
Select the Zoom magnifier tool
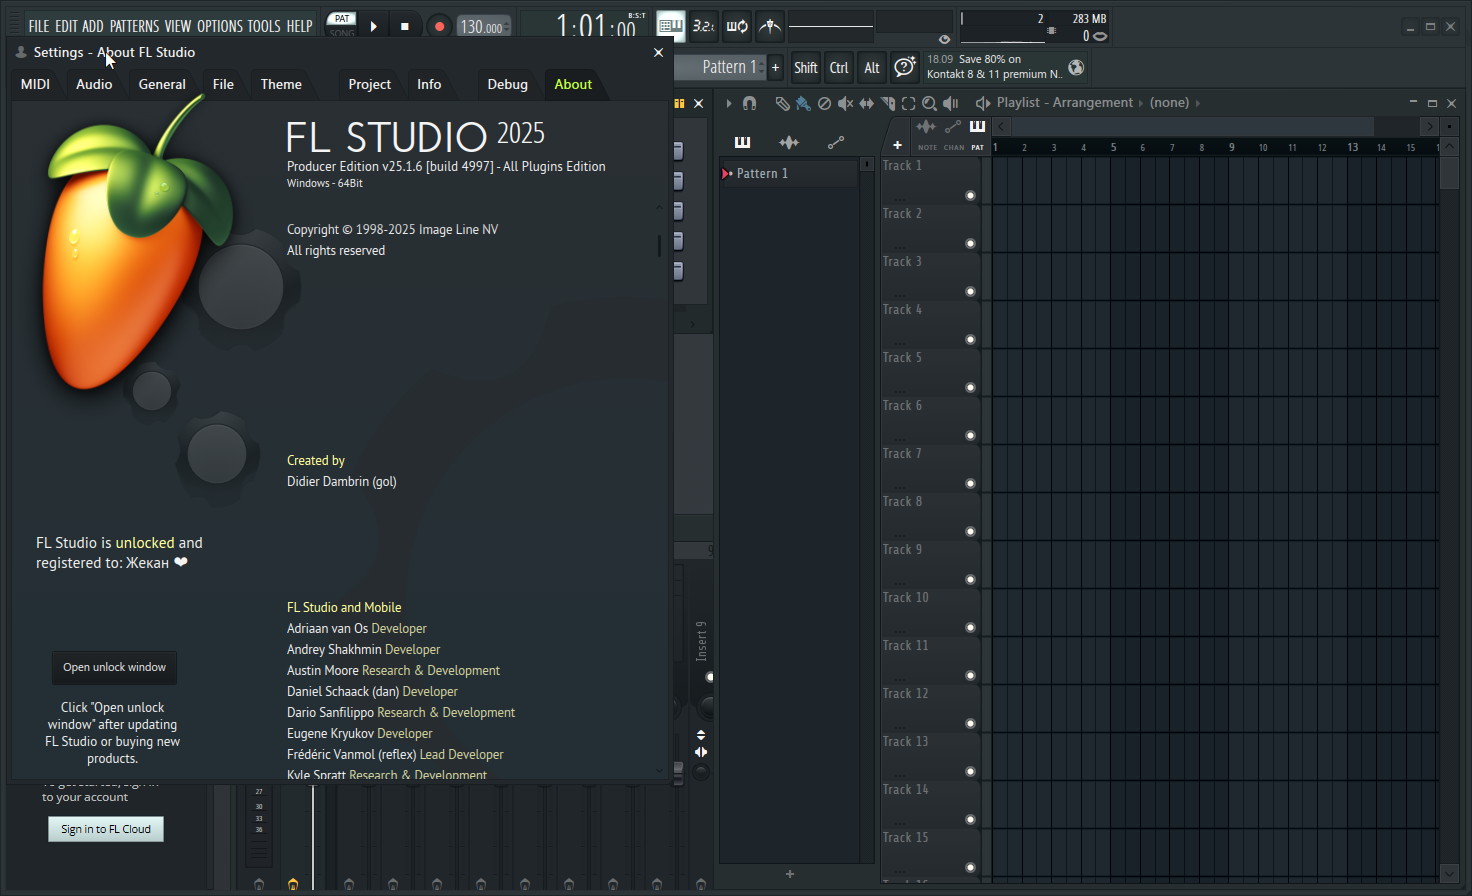pos(929,103)
